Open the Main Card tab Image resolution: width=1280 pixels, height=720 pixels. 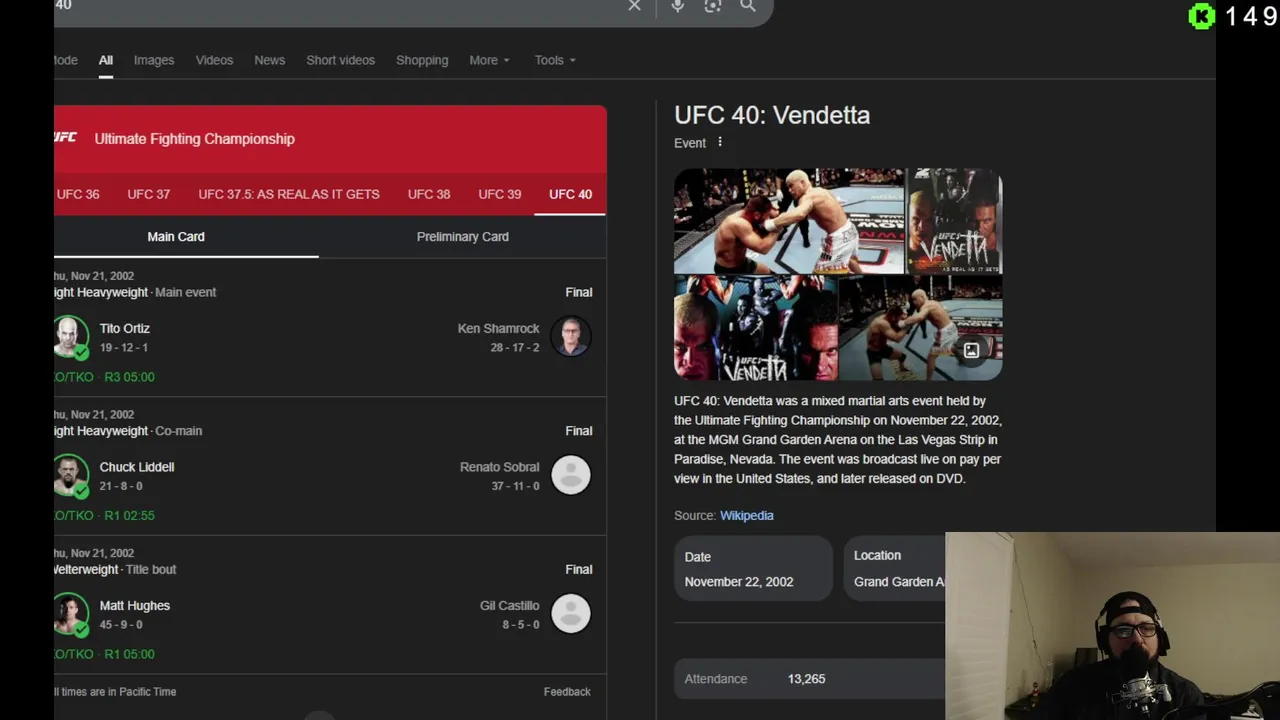pos(176,237)
